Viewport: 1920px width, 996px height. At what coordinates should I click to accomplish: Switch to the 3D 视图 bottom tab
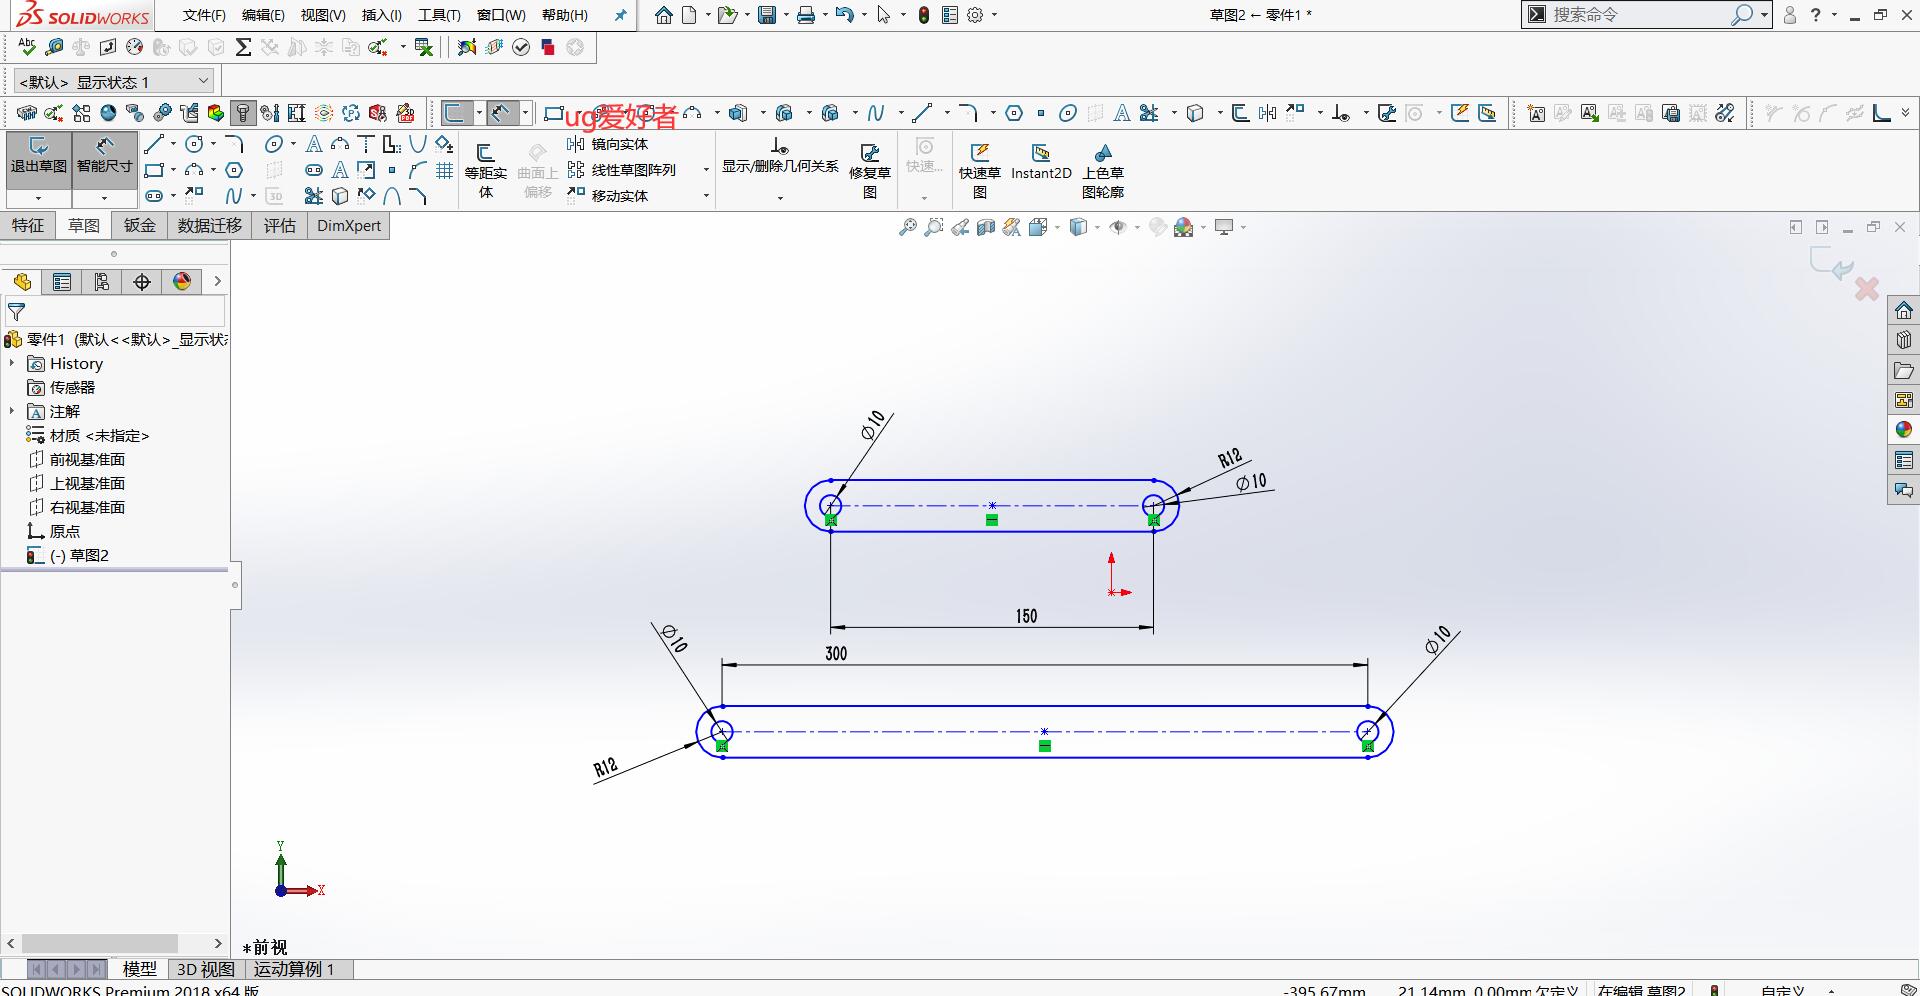tap(206, 969)
